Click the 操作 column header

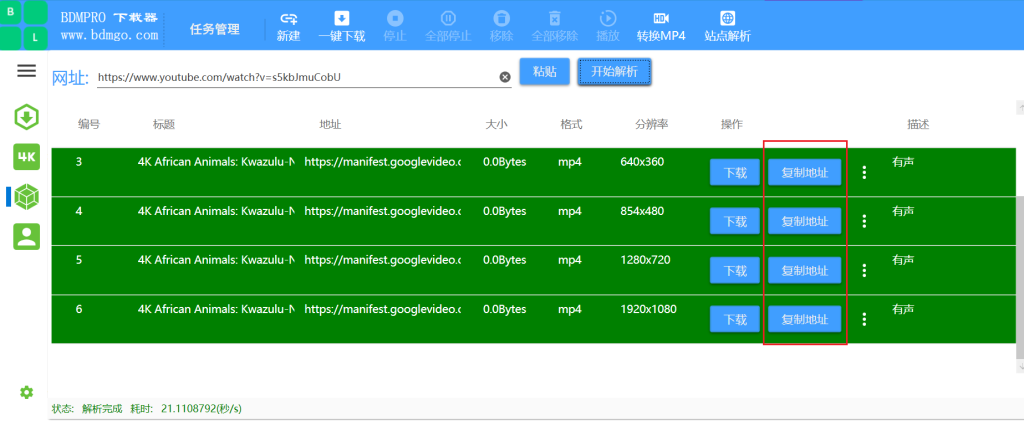coord(731,124)
